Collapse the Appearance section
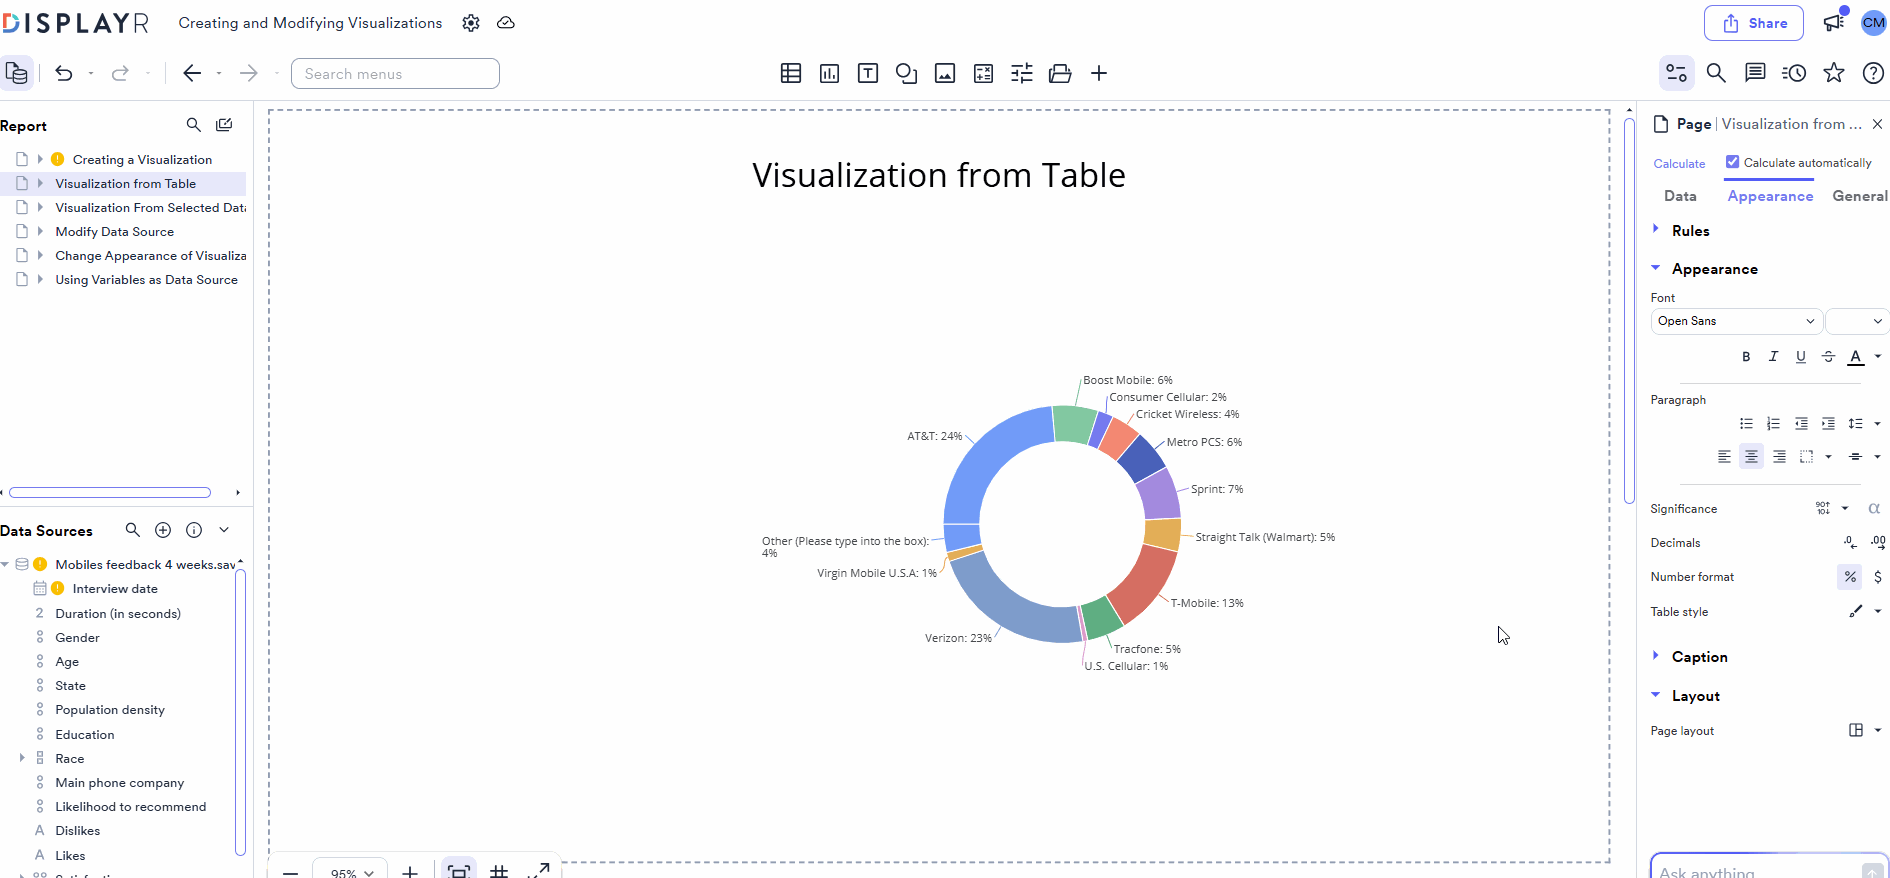This screenshot has height=878, width=1890. point(1656,268)
